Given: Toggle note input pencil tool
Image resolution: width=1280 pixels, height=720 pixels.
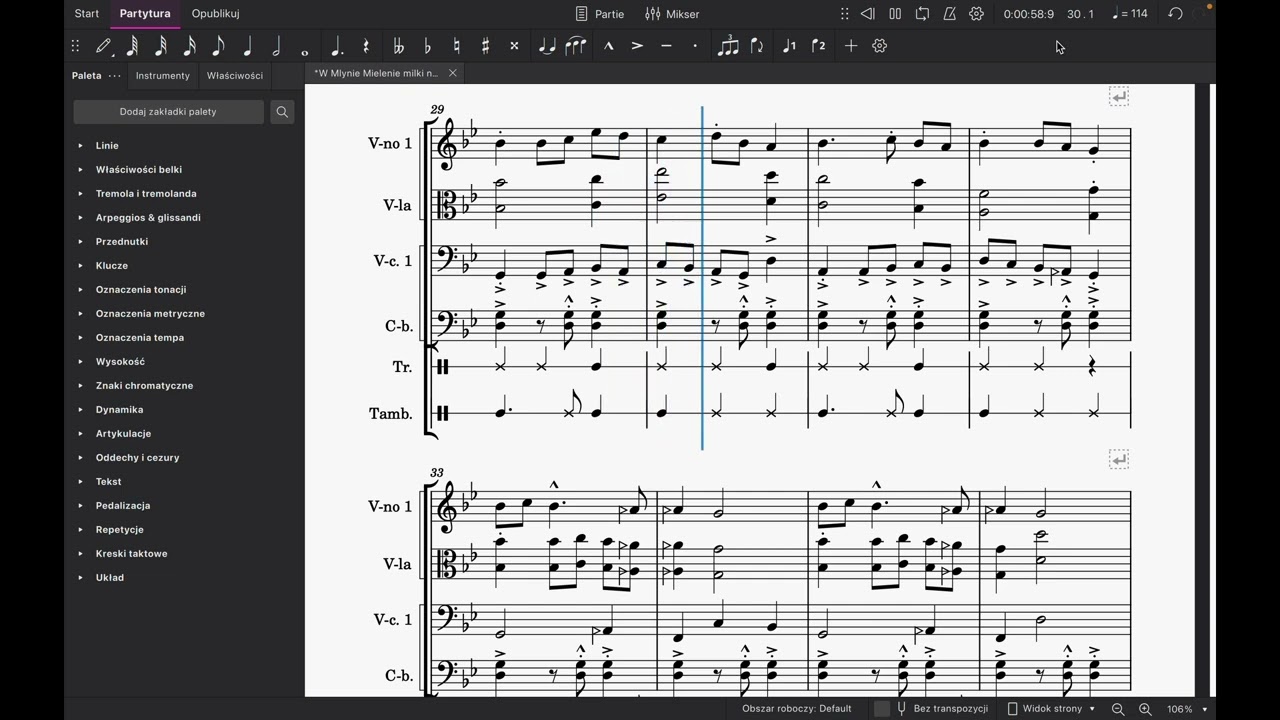Looking at the screenshot, I should click(x=104, y=46).
